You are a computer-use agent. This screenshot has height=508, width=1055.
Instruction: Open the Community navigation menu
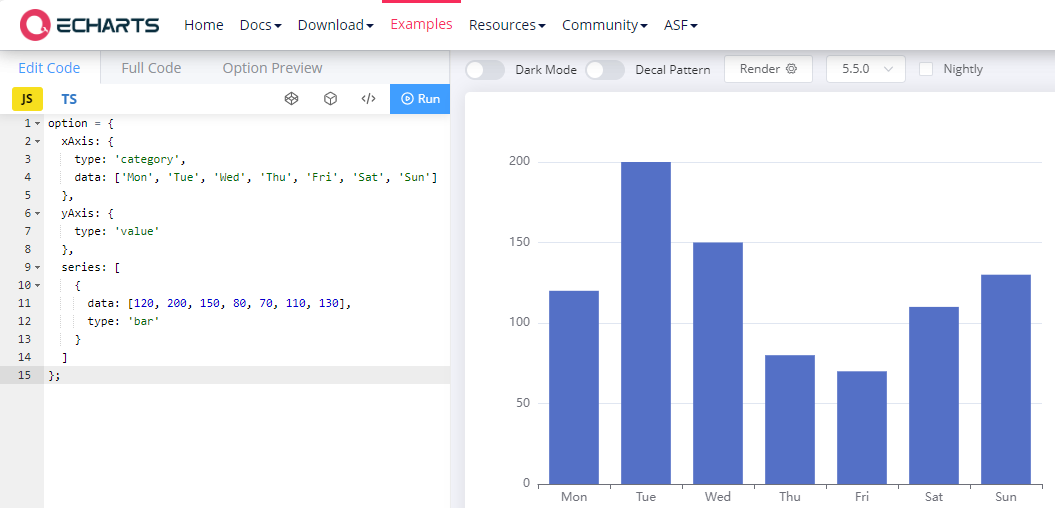tap(604, 25)
